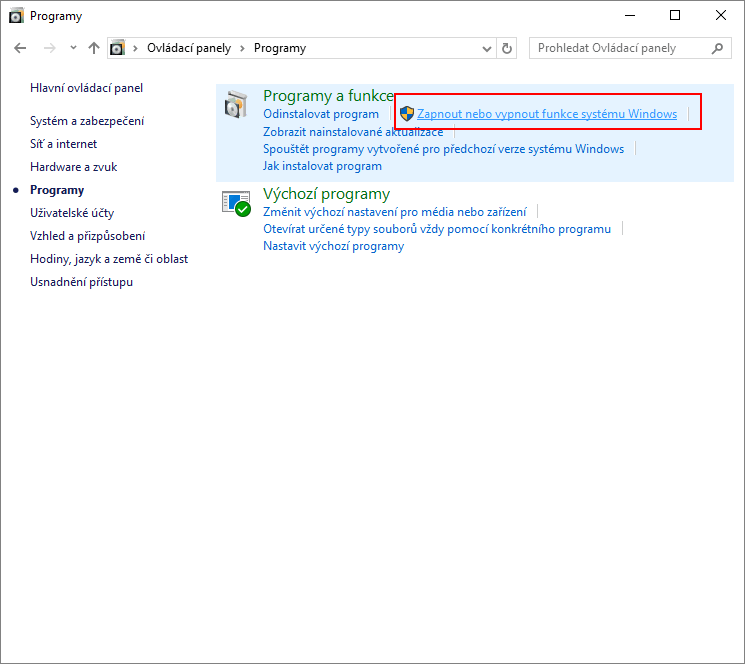Open Hodiny, jazyk a země či oblast
This screenshot has height=664, width=745.
point(109,259)
